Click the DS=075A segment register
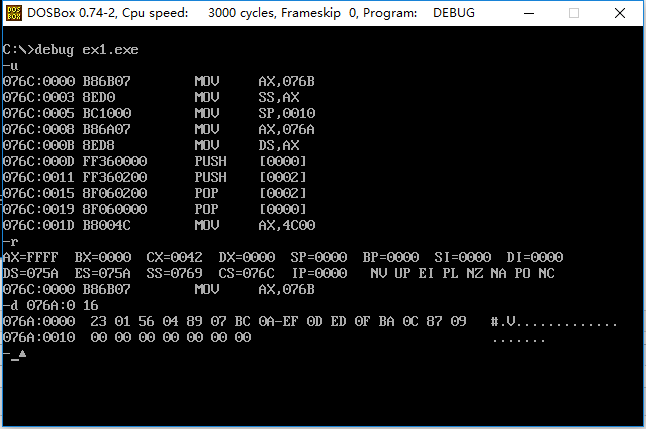The image size is (646, 429). click(30, 274)
